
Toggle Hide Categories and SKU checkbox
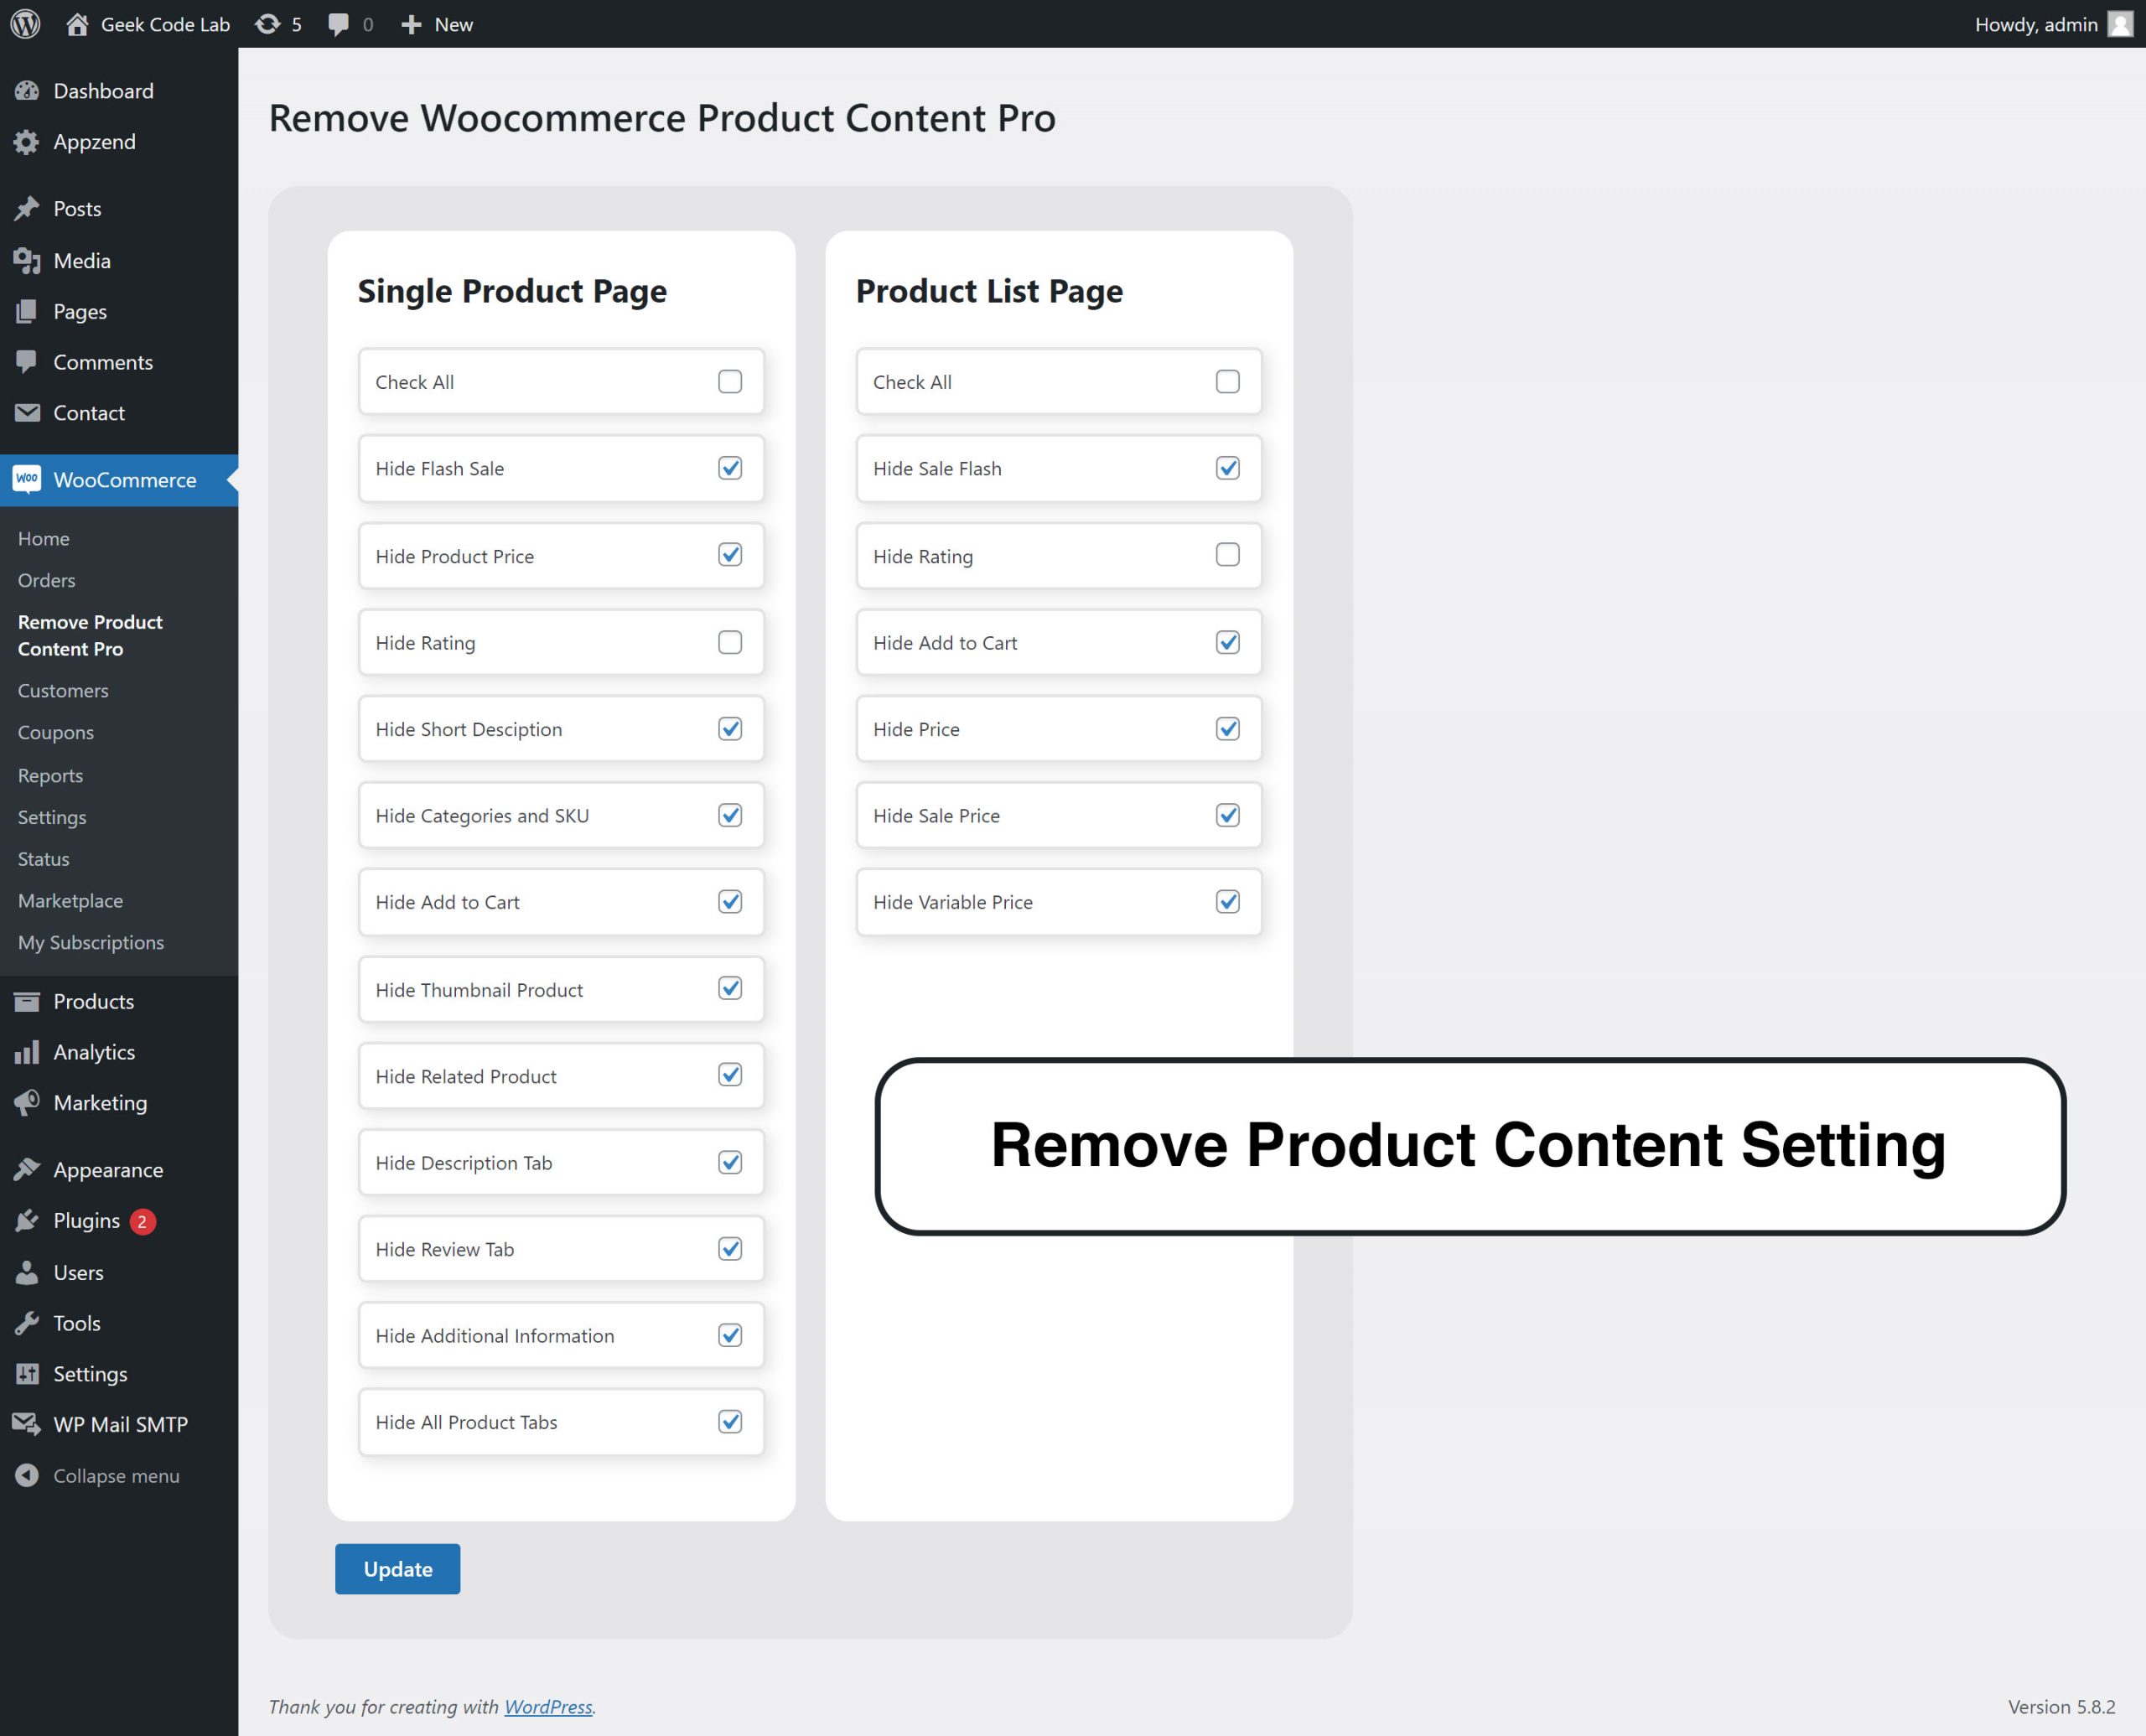pos(730,815)
